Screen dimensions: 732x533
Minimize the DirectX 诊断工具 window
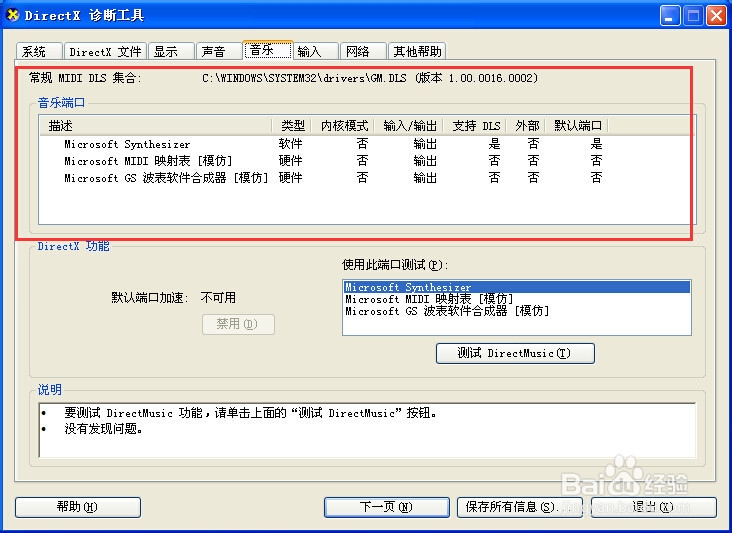point(670,16)
